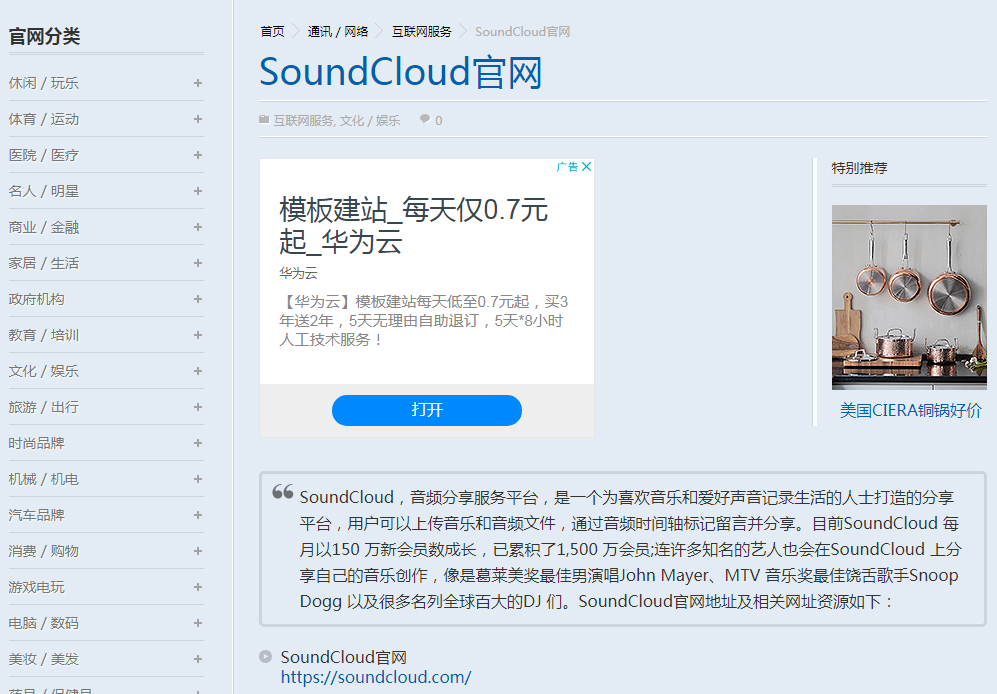997x694 pixels.
Task: Open 医院 / 医疗 category link
Action: 44,155
